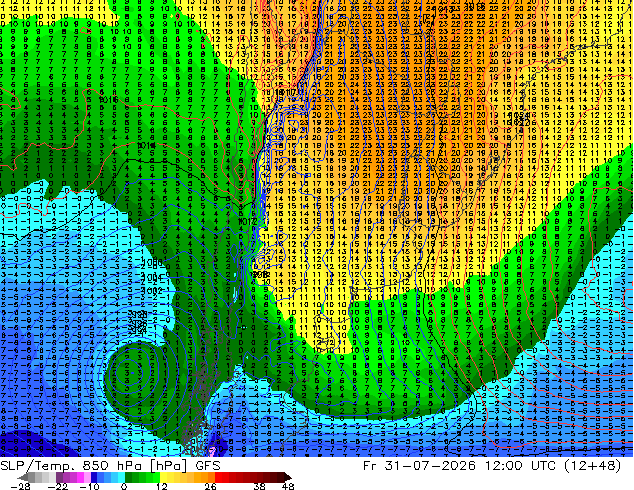
Task: Click the "12" label on the color scale
Action: pyautogui.click(x=162, y=486)
